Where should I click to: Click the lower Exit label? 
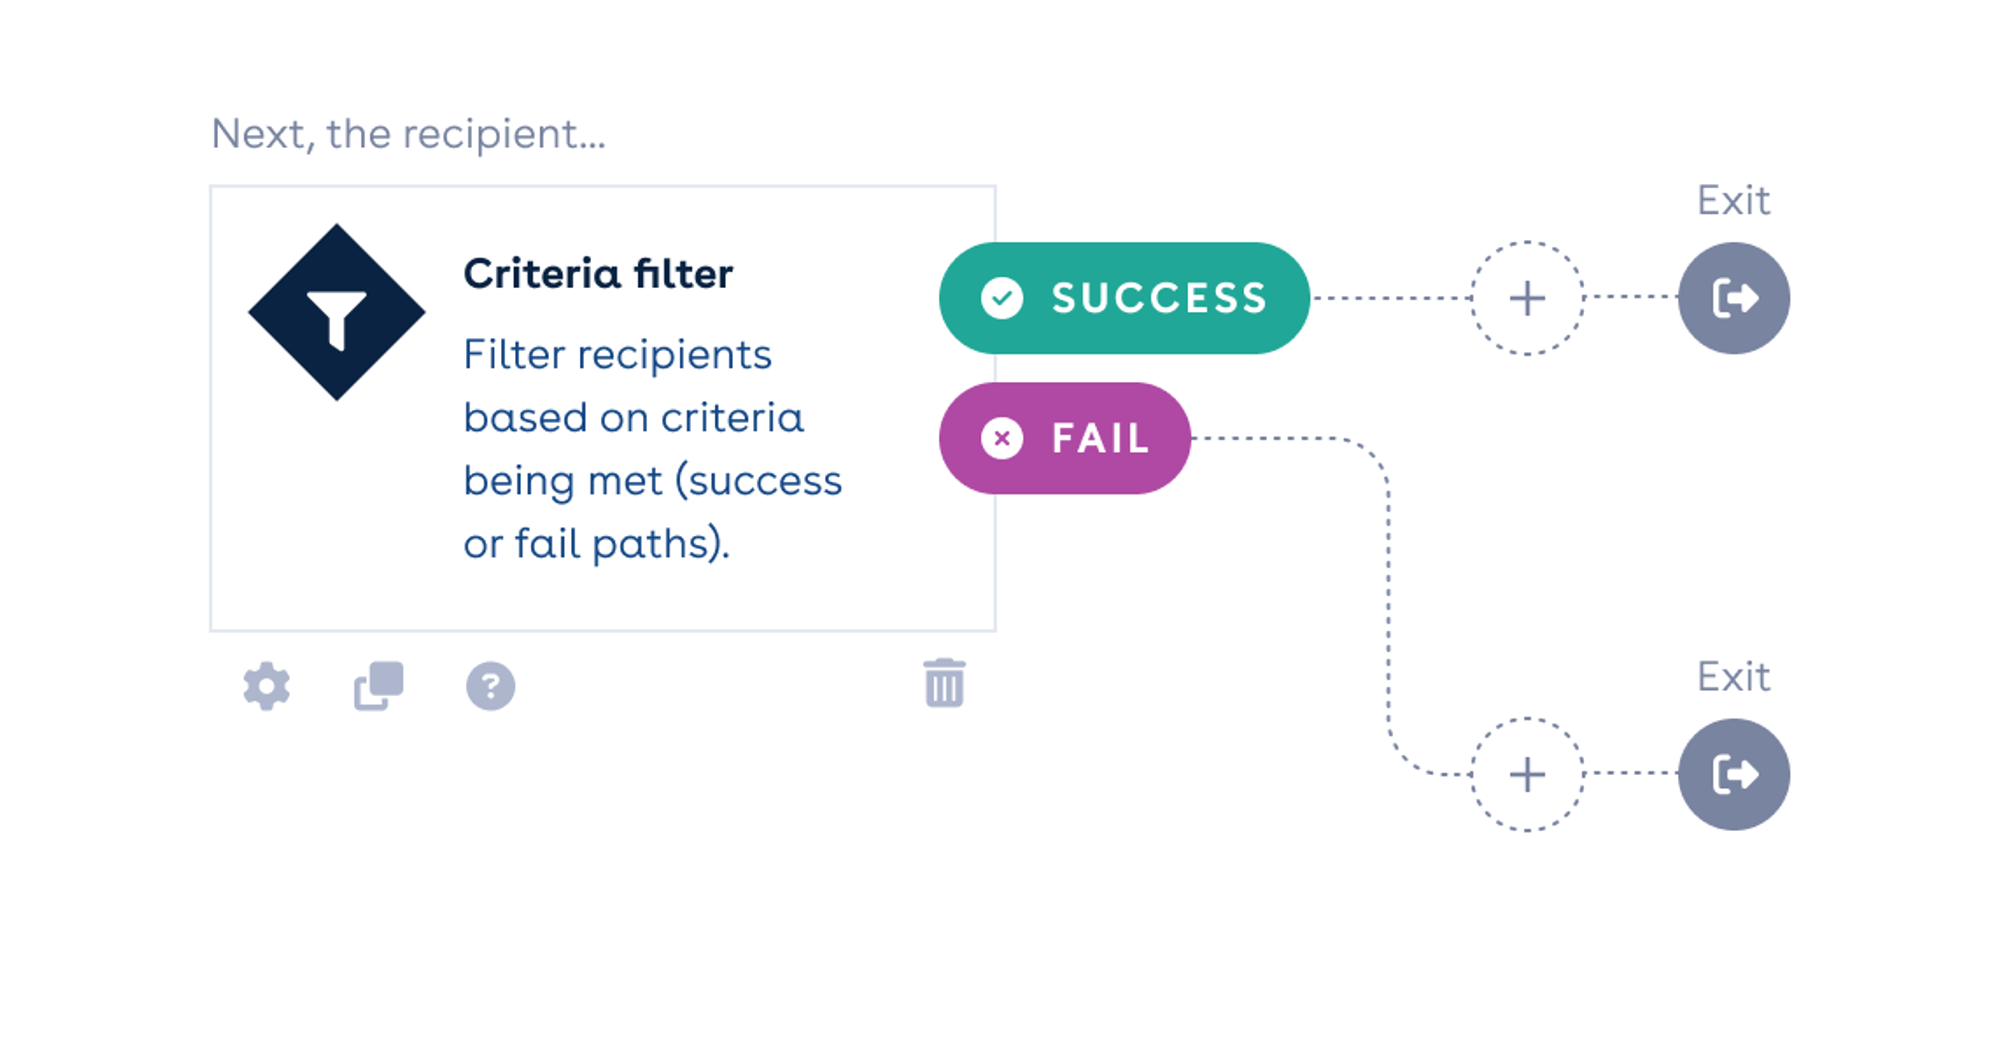[1733, 677]
